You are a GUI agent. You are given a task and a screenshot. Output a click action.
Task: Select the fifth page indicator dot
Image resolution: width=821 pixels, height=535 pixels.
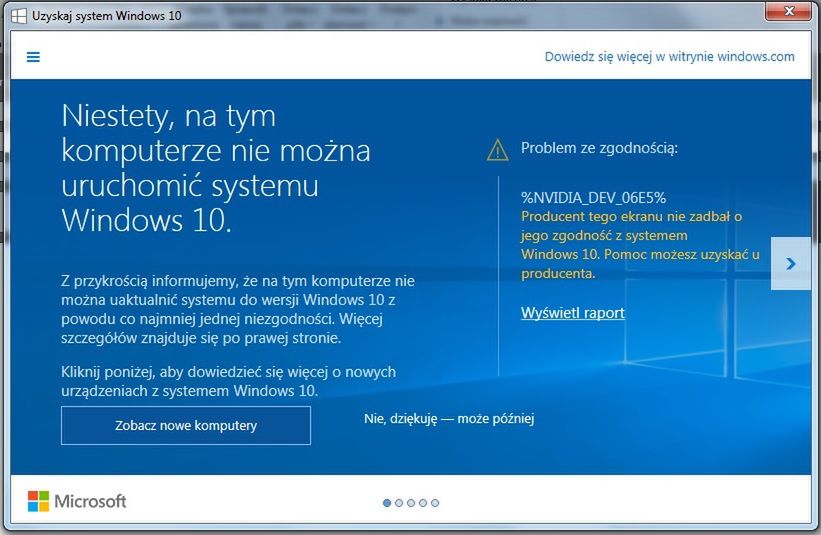pyautogui.click(x=435, y=503)
